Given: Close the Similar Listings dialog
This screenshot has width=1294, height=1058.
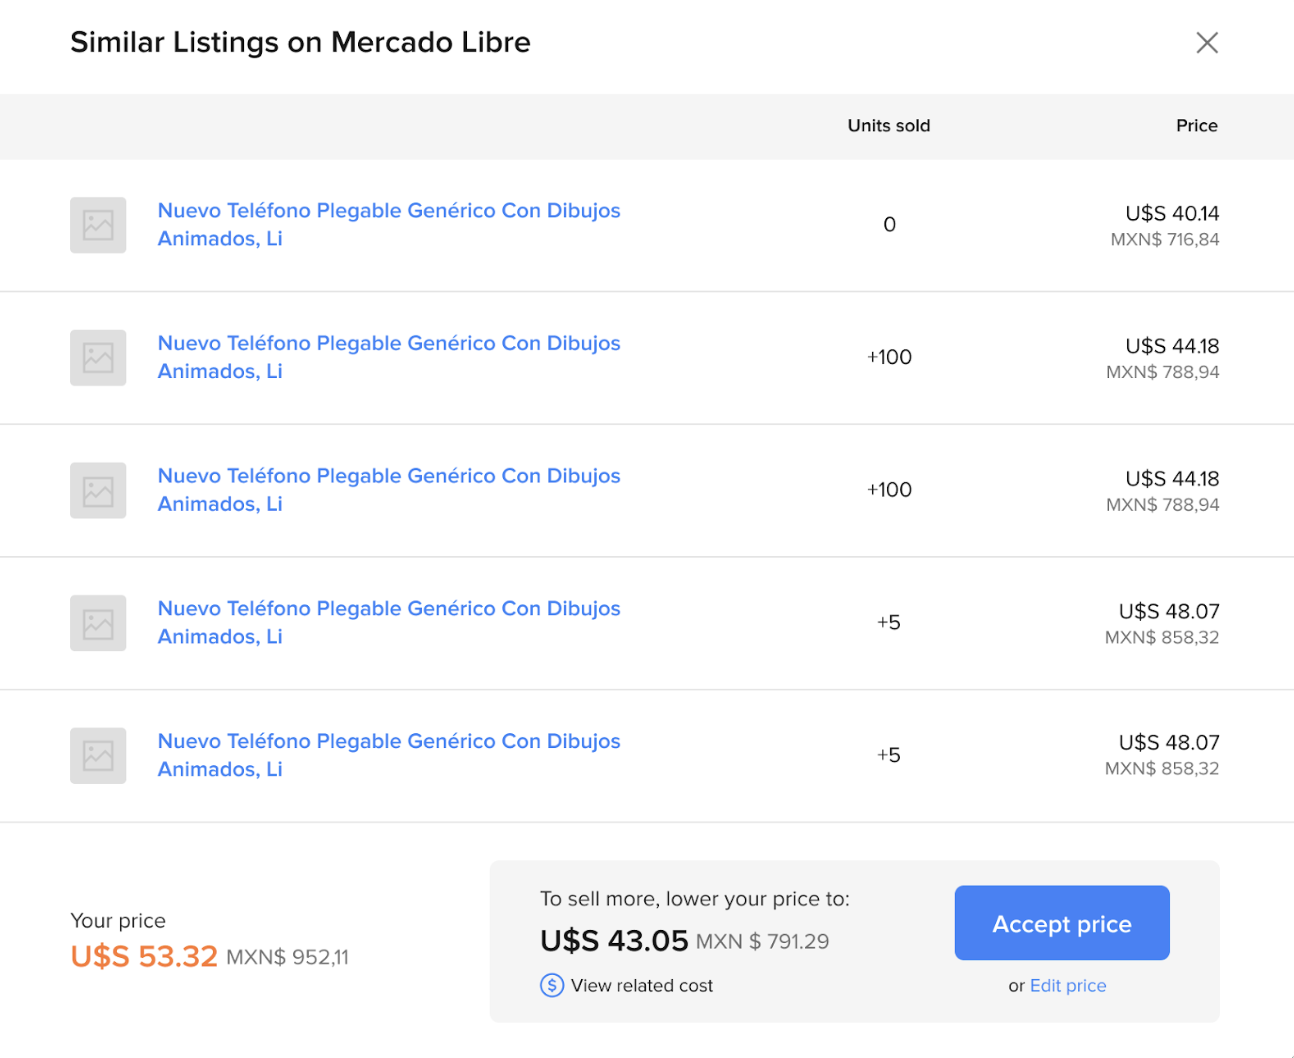Looking at the screenshot, I should pos(1207,42).
